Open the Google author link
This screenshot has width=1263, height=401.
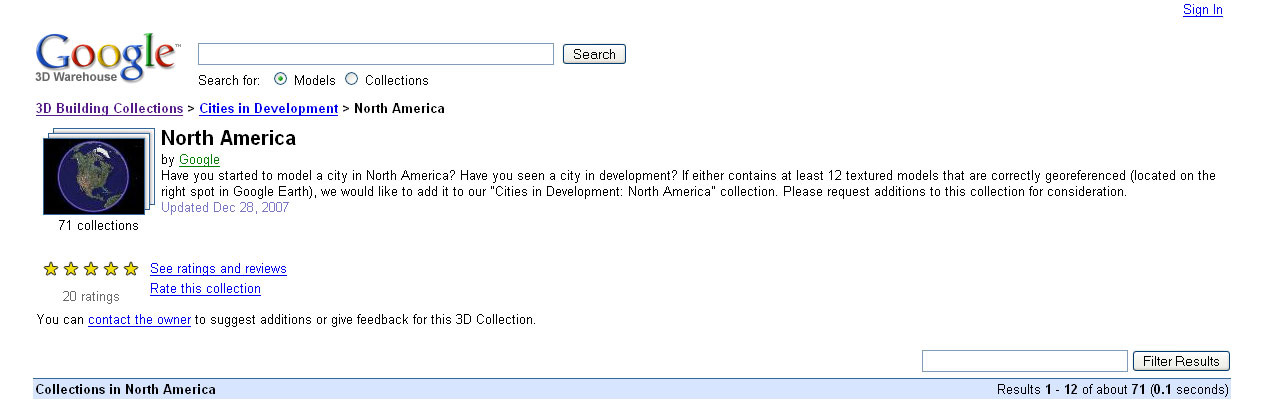199,160
